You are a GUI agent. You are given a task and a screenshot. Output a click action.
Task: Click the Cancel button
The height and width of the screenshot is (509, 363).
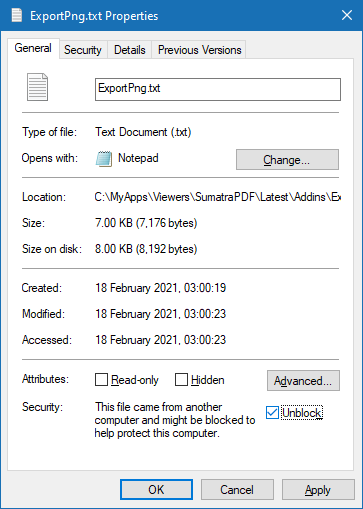pos(237,490)
